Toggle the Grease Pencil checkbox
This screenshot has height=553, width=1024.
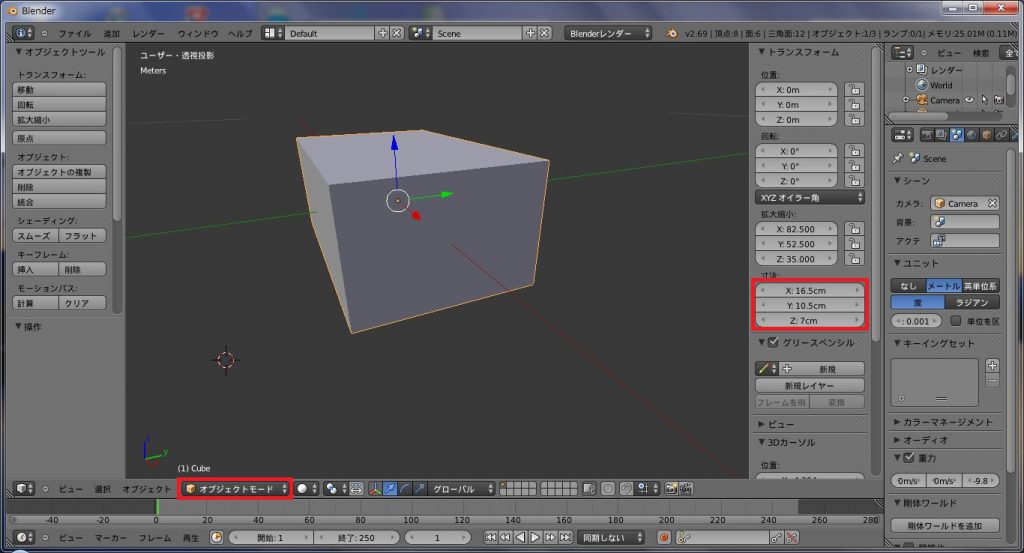point(773,342)
